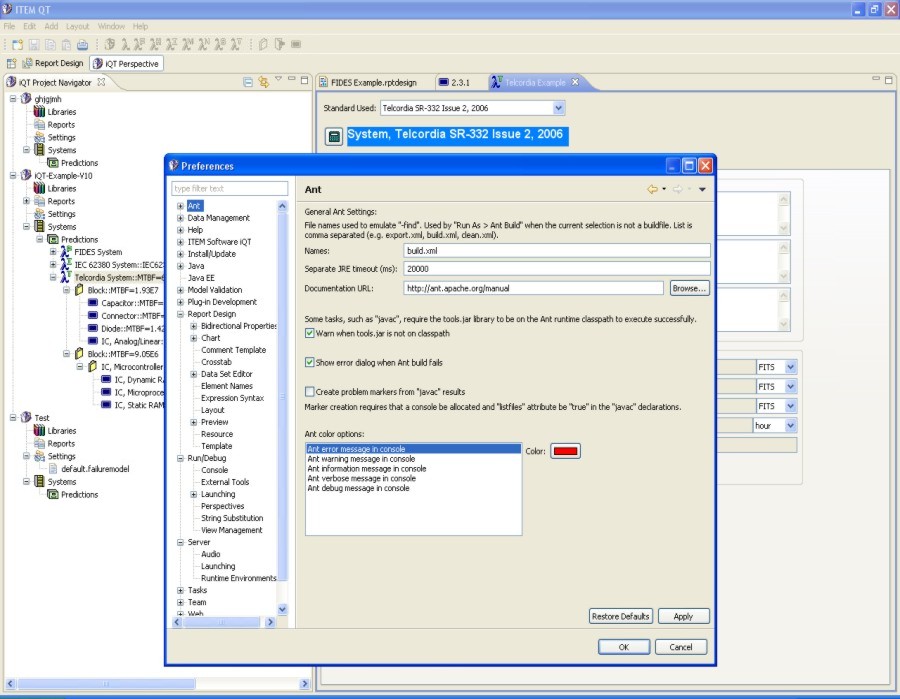The image size is (900, 699).
Task: Open the Standard Used dropdown
Action: [558, 108]
